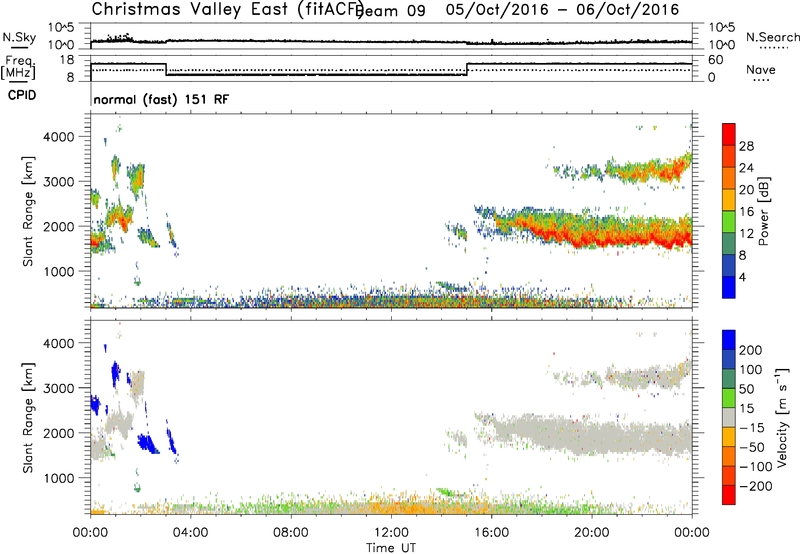Click the 'Nave' legend label
This screenshot has height=554, width=800.
pos(760,70)
